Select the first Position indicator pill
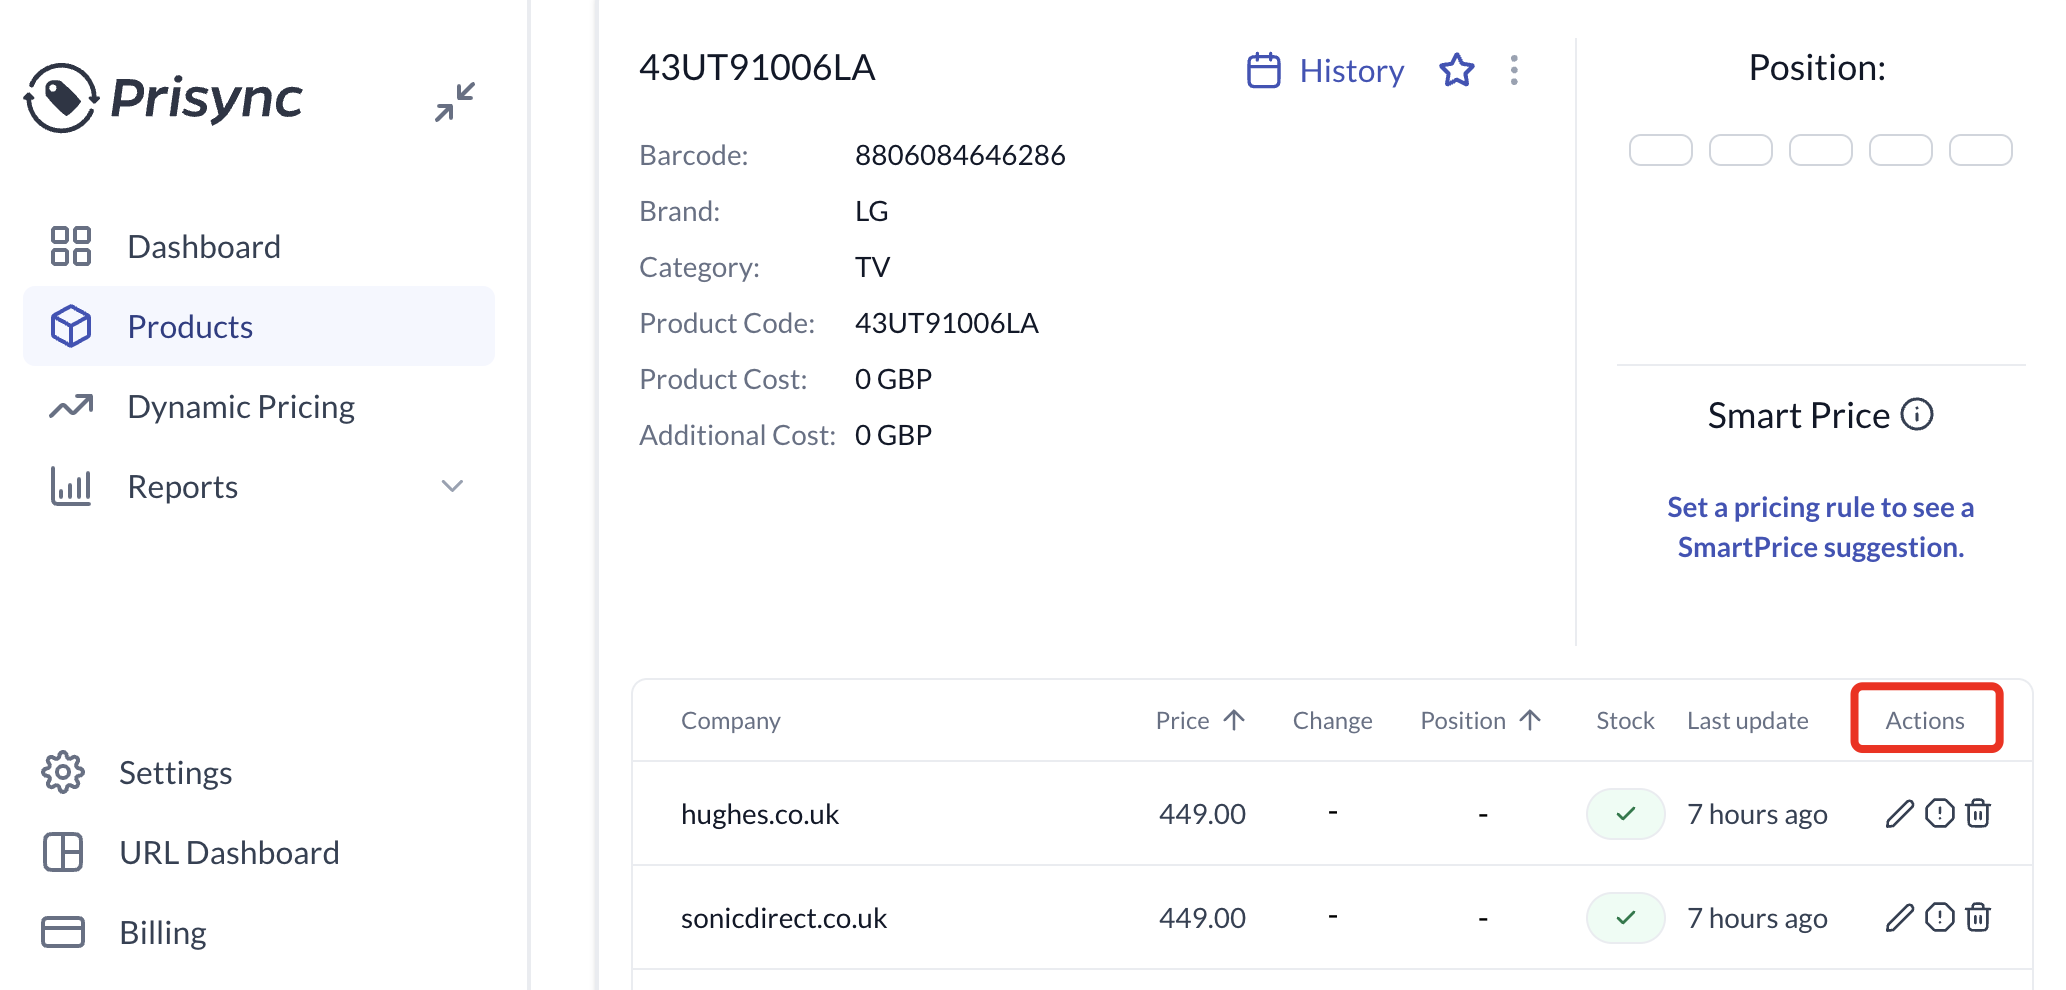The image size is (2066, 990). coord(1660,150)
